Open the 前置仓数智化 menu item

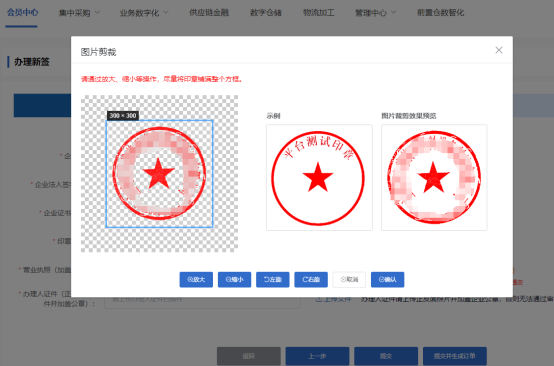(441, 13)
